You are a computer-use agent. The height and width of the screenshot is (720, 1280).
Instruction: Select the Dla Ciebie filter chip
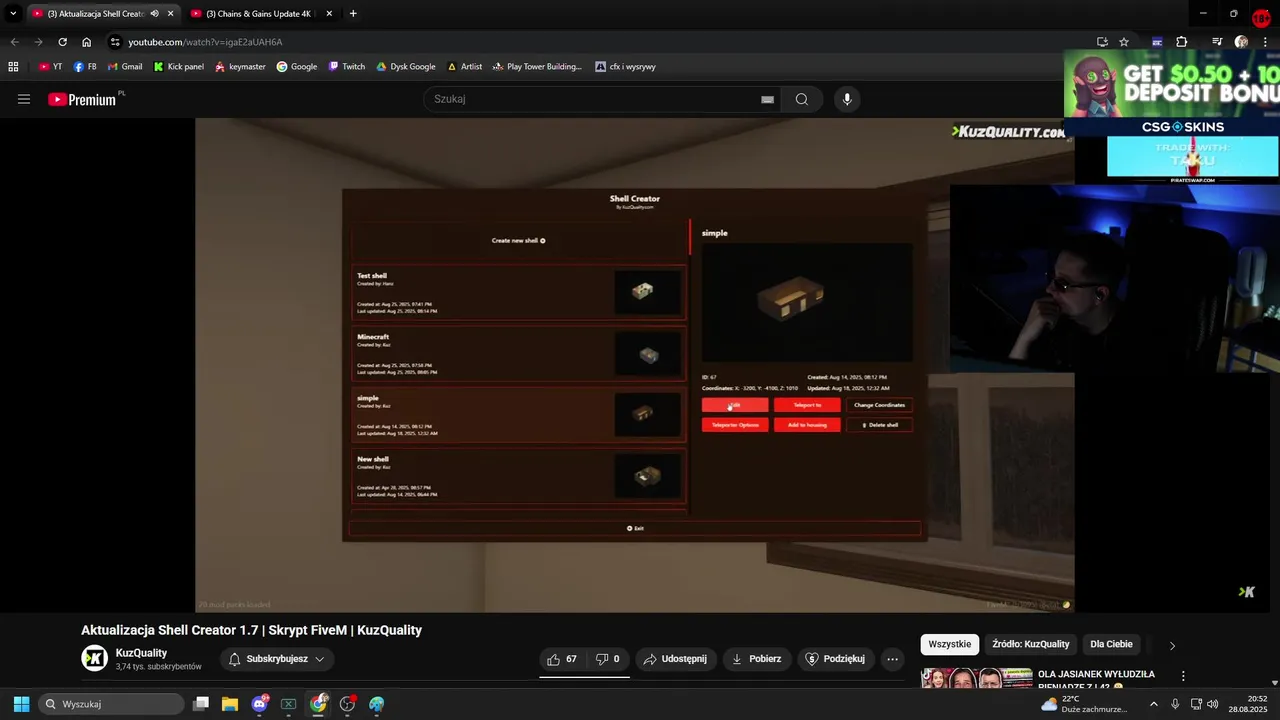[1111, 645]
